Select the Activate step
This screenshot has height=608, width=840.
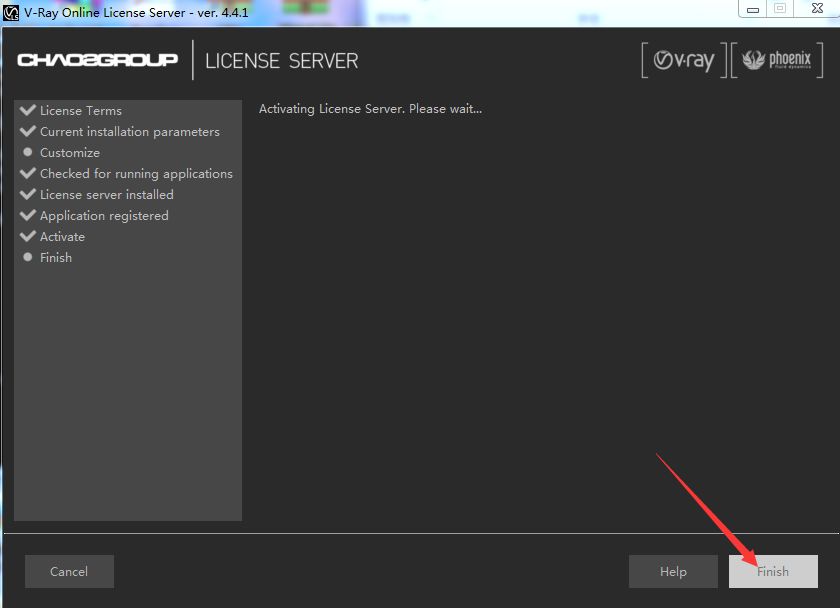pyautogui.click(x=62, y=236)
